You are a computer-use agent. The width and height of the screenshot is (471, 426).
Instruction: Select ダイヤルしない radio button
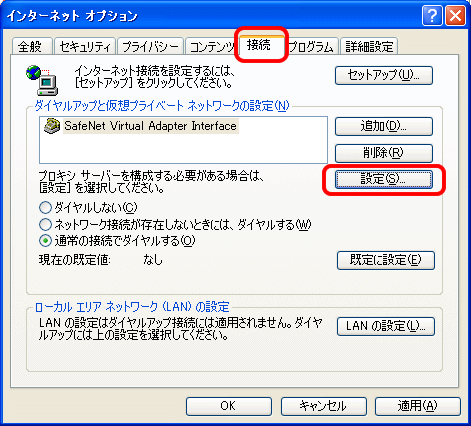45,208
